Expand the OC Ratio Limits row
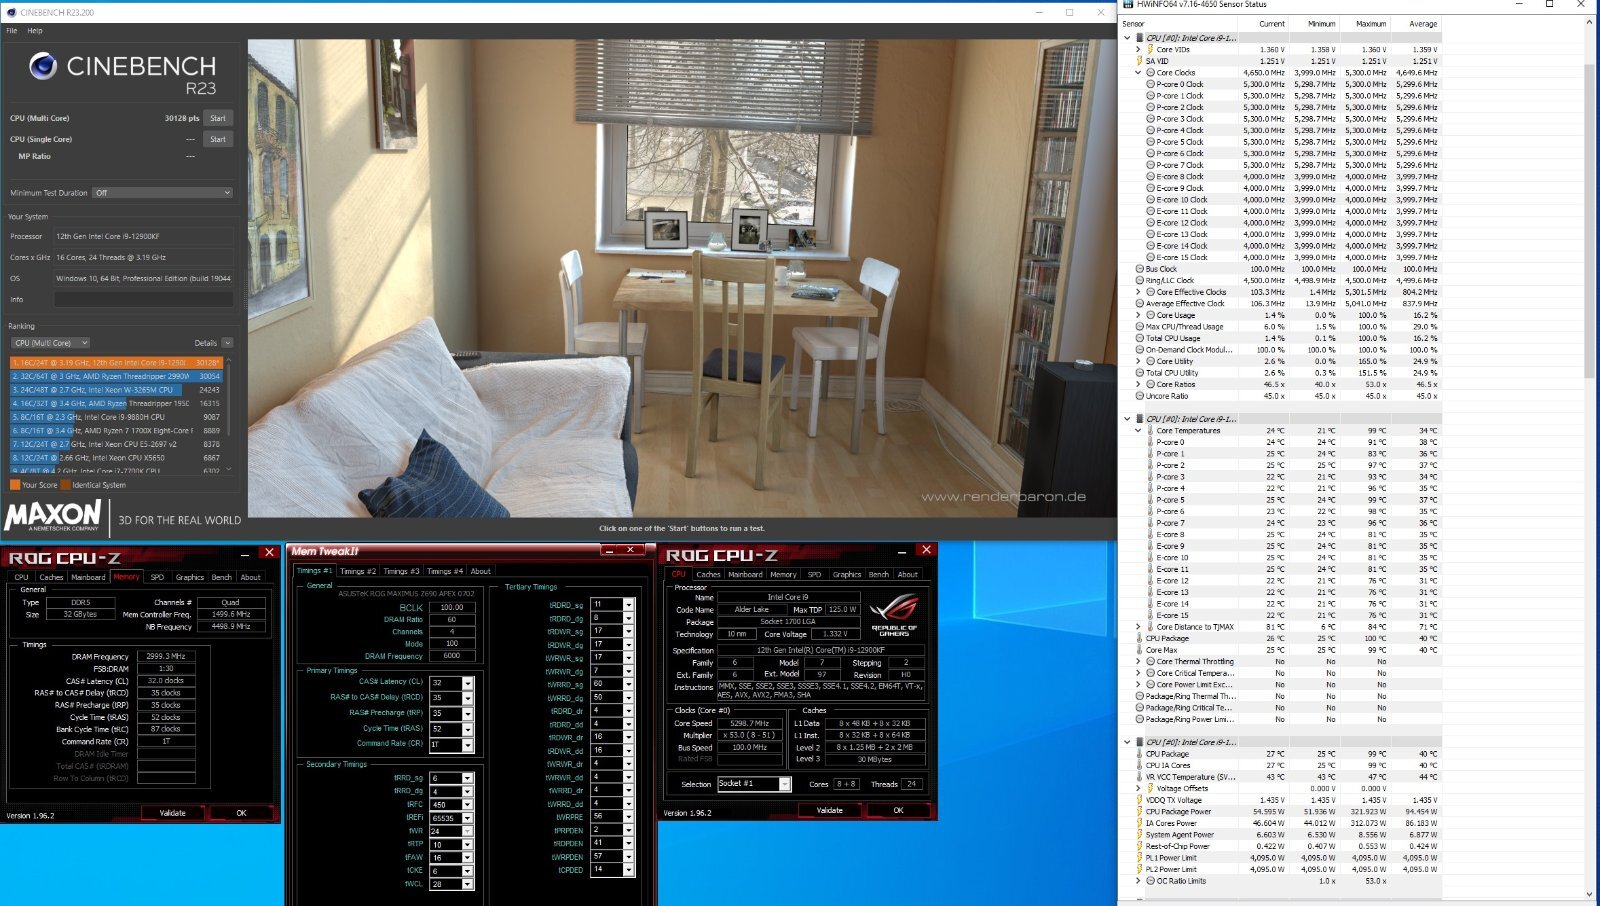This screenshot has width=1600, height=906. (1138, 881)
